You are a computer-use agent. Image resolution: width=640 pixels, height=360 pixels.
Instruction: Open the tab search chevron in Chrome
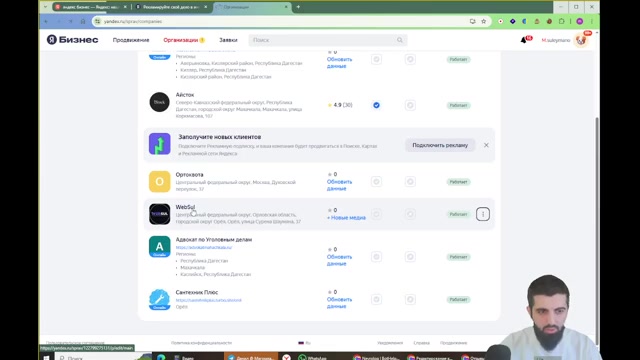tap(45, 7)
